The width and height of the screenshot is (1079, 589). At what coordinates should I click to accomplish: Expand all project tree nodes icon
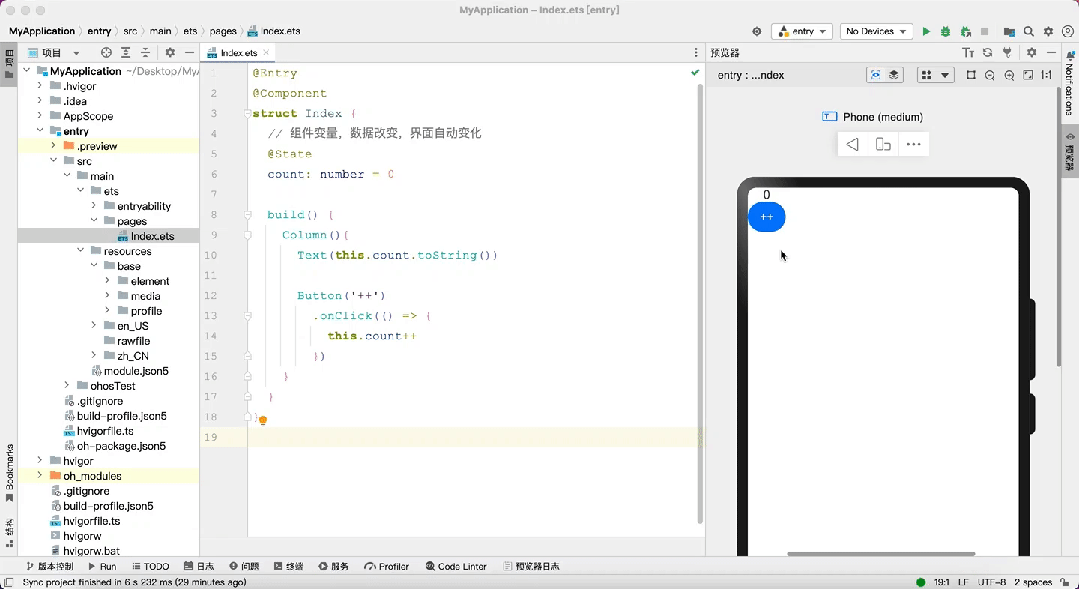126,52
